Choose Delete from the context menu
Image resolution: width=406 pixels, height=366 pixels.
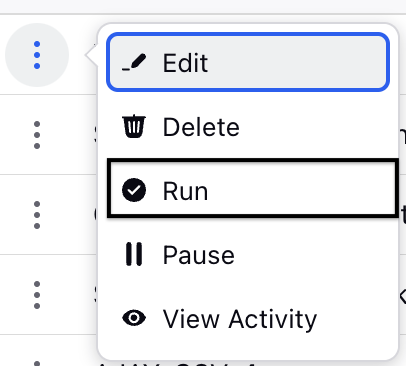248,126
